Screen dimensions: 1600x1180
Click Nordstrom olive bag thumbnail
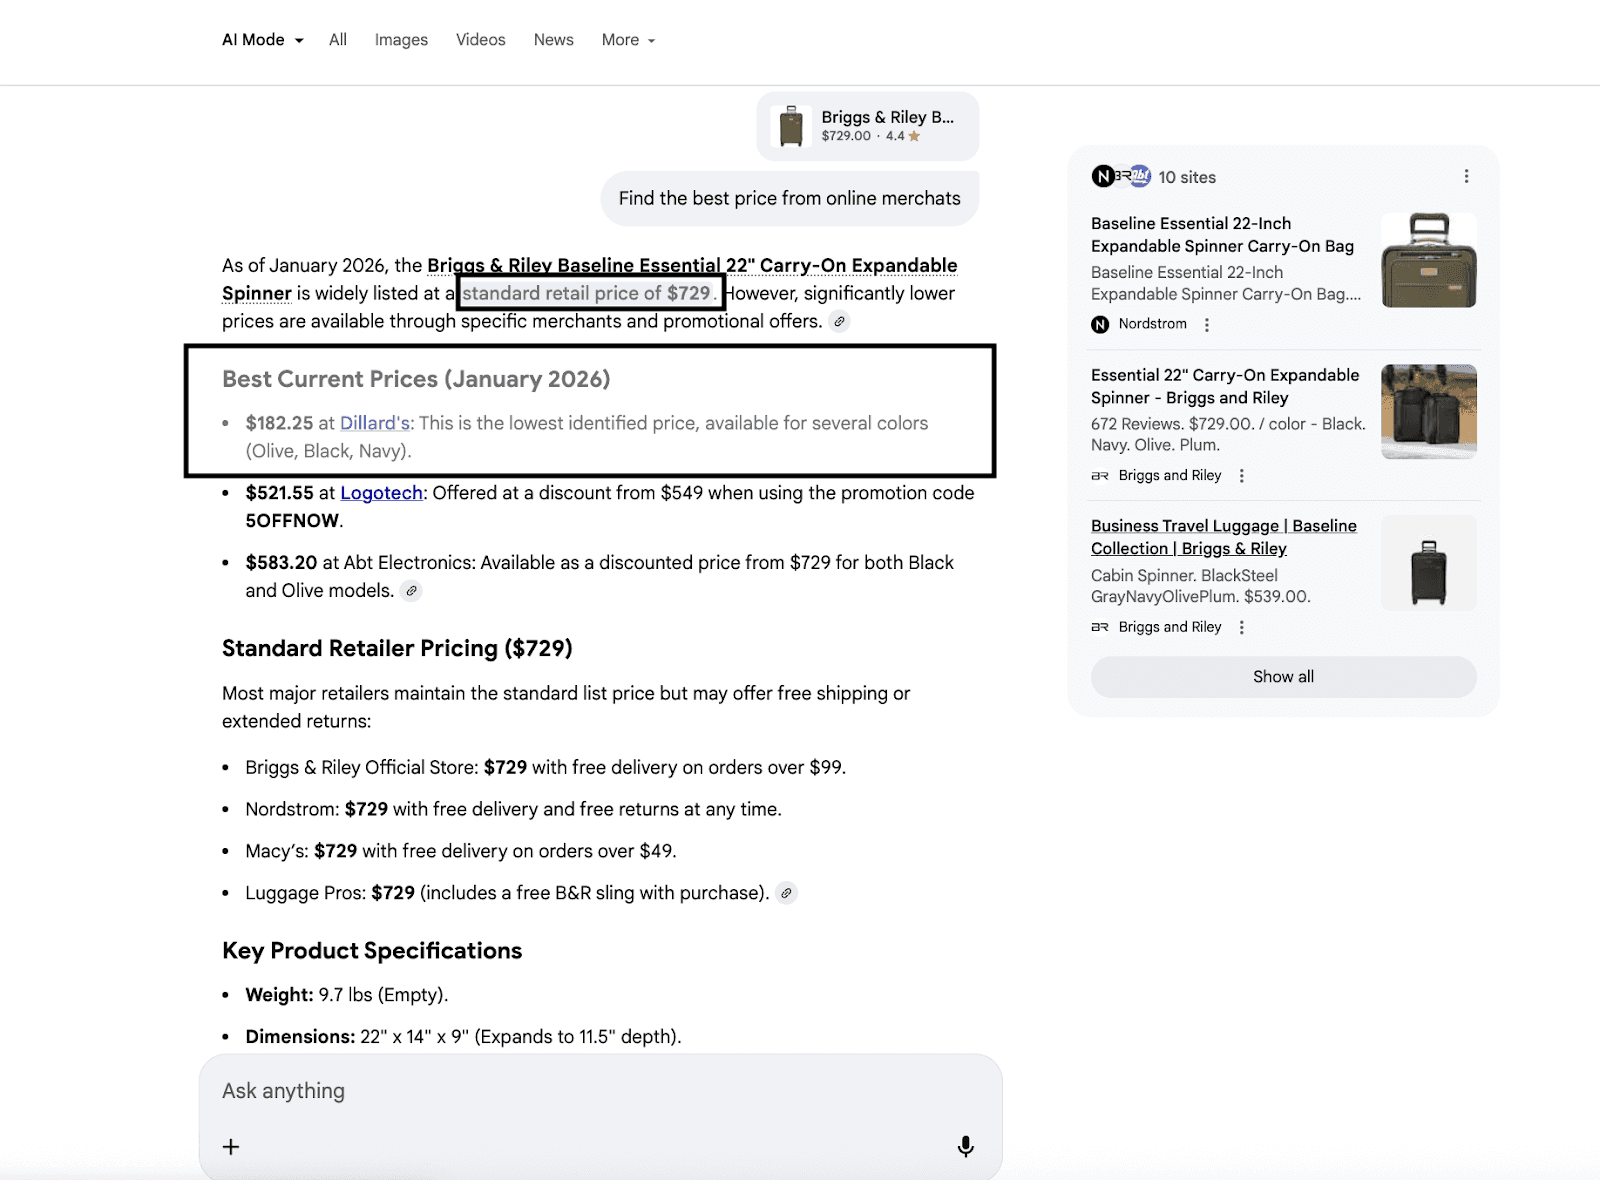click(1429, 260)
